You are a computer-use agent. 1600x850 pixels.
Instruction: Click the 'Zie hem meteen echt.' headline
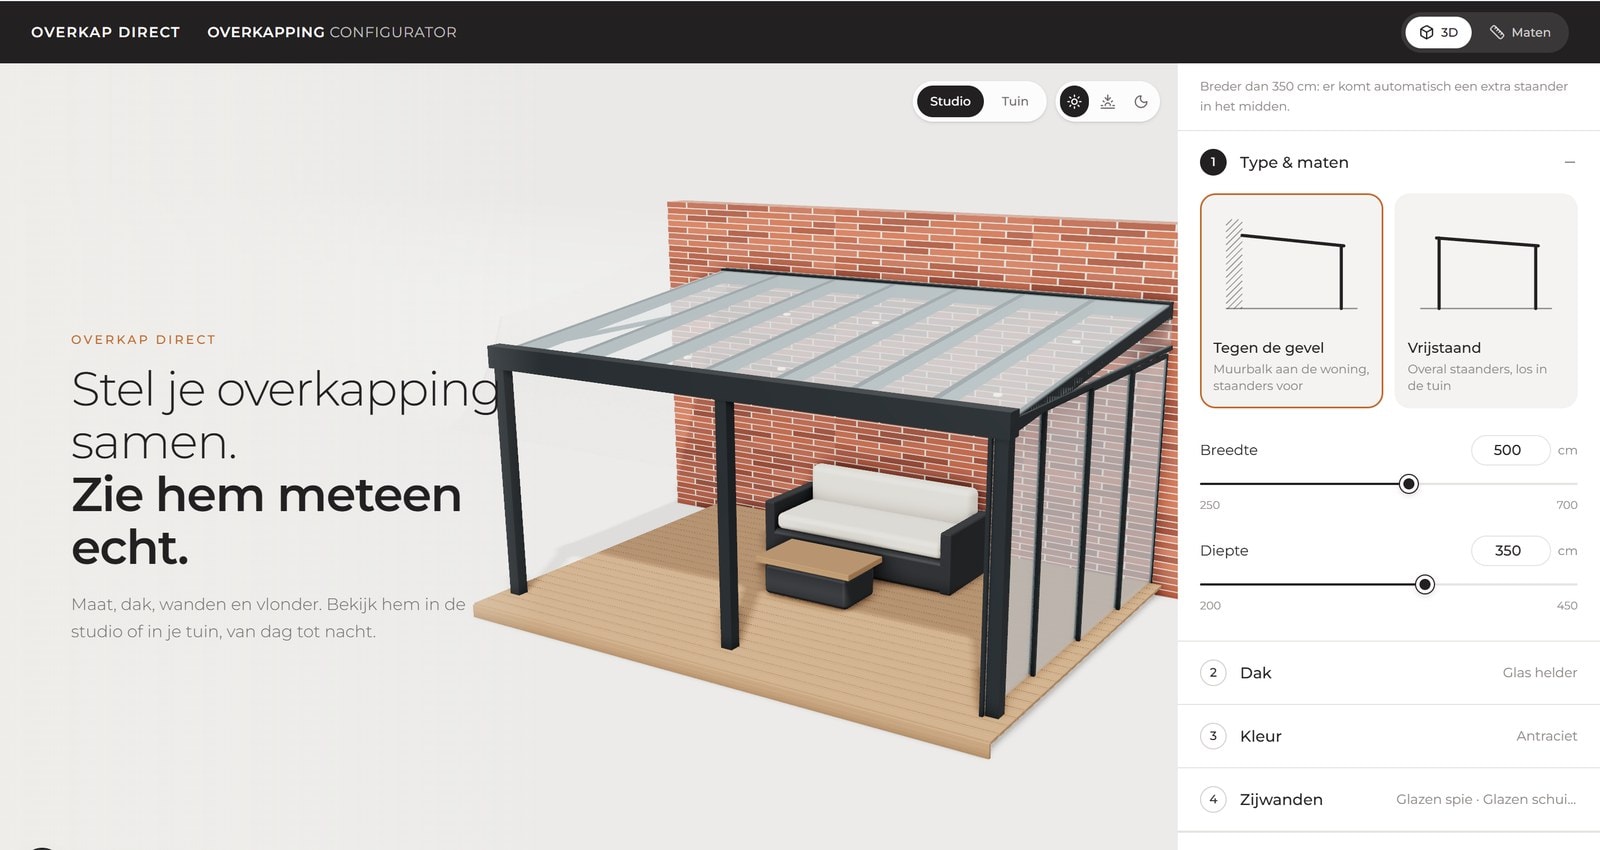(x=266, y=521)
